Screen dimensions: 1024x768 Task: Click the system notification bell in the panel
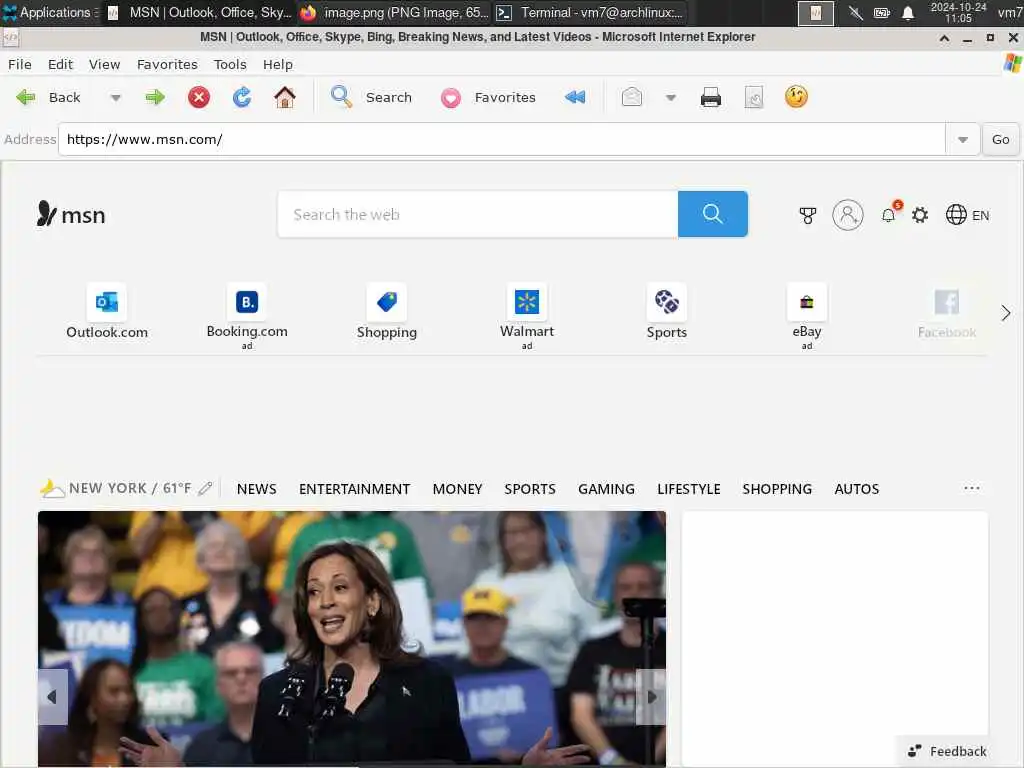908,13
